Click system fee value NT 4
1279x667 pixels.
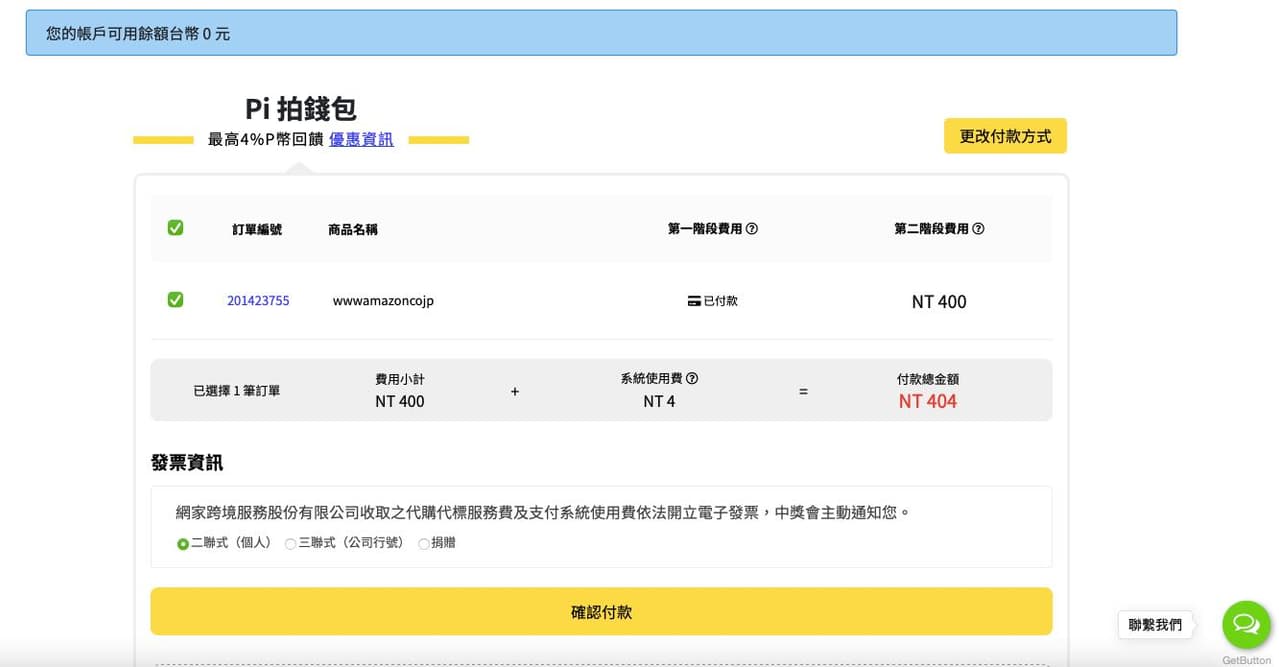coord(659,402)
